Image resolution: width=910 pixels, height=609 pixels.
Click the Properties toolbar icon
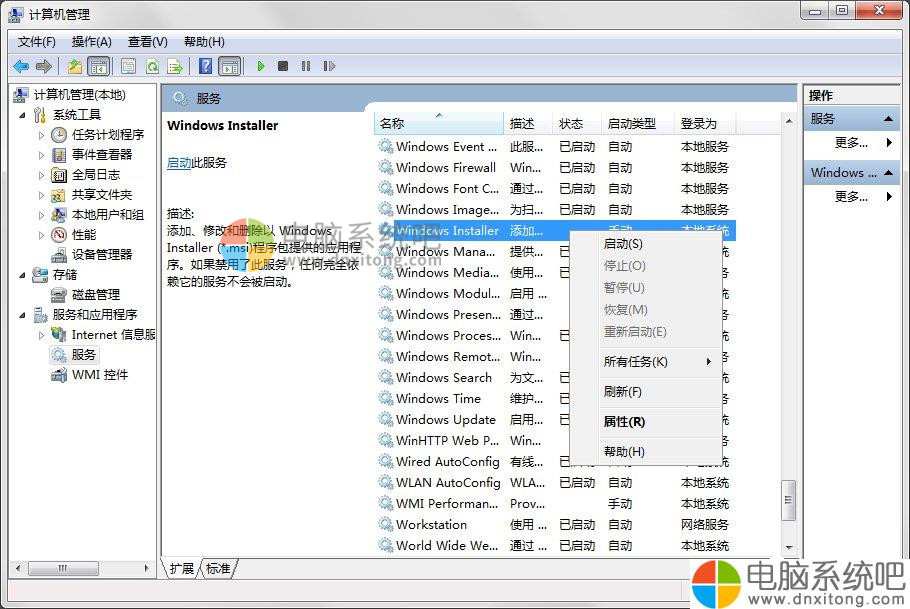coord(128,66)
